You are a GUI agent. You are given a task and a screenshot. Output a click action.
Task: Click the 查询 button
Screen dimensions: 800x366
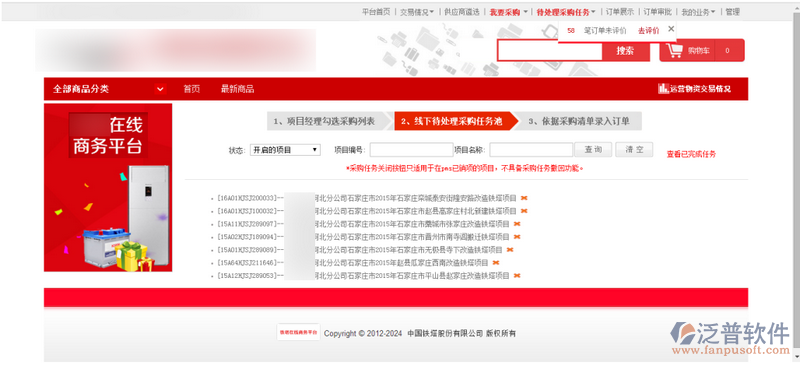(593, 150)
